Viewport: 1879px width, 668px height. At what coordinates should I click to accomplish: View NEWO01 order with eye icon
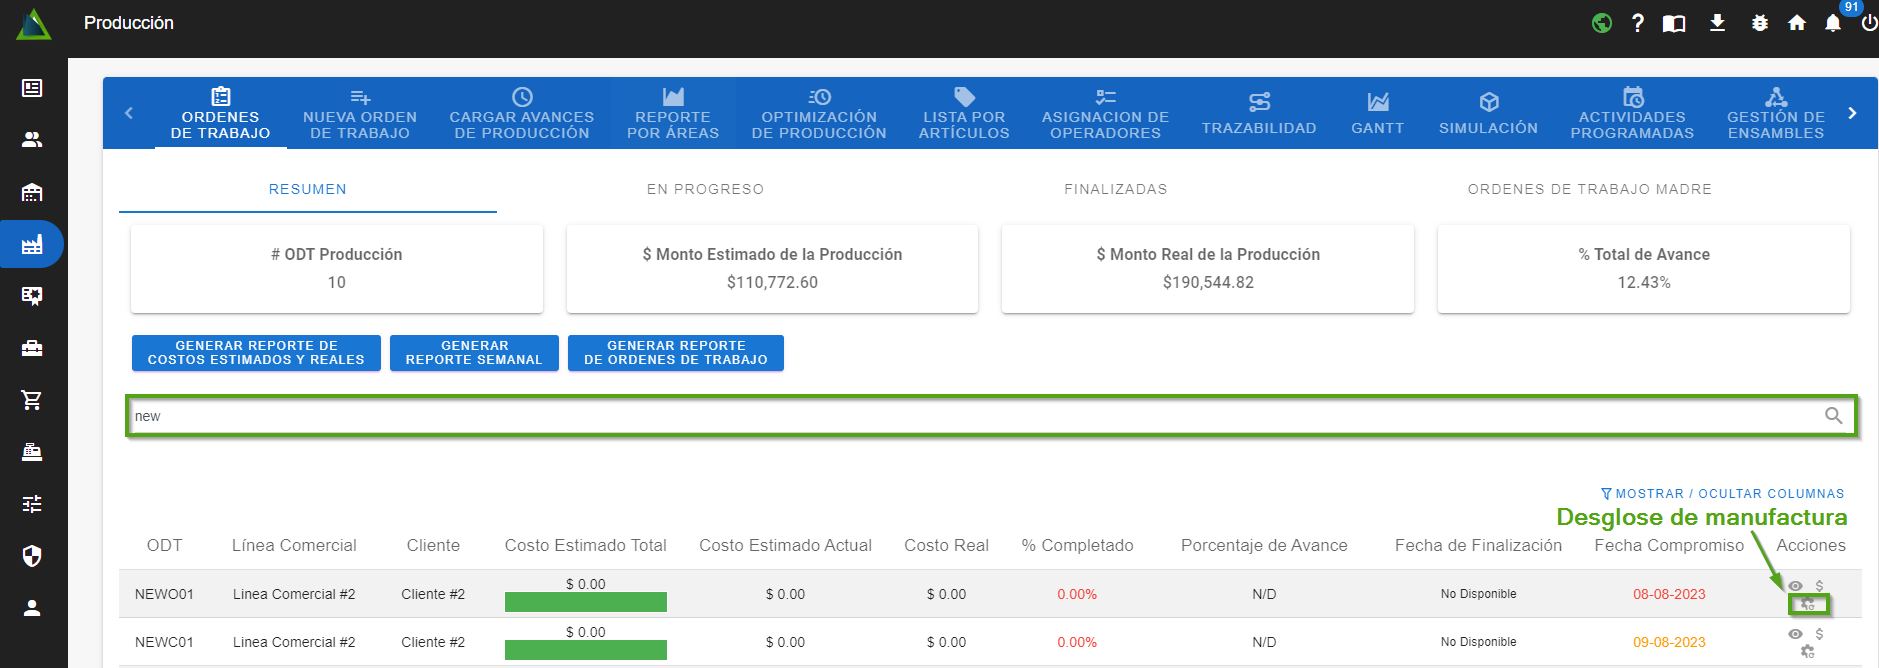(1795, 586)
